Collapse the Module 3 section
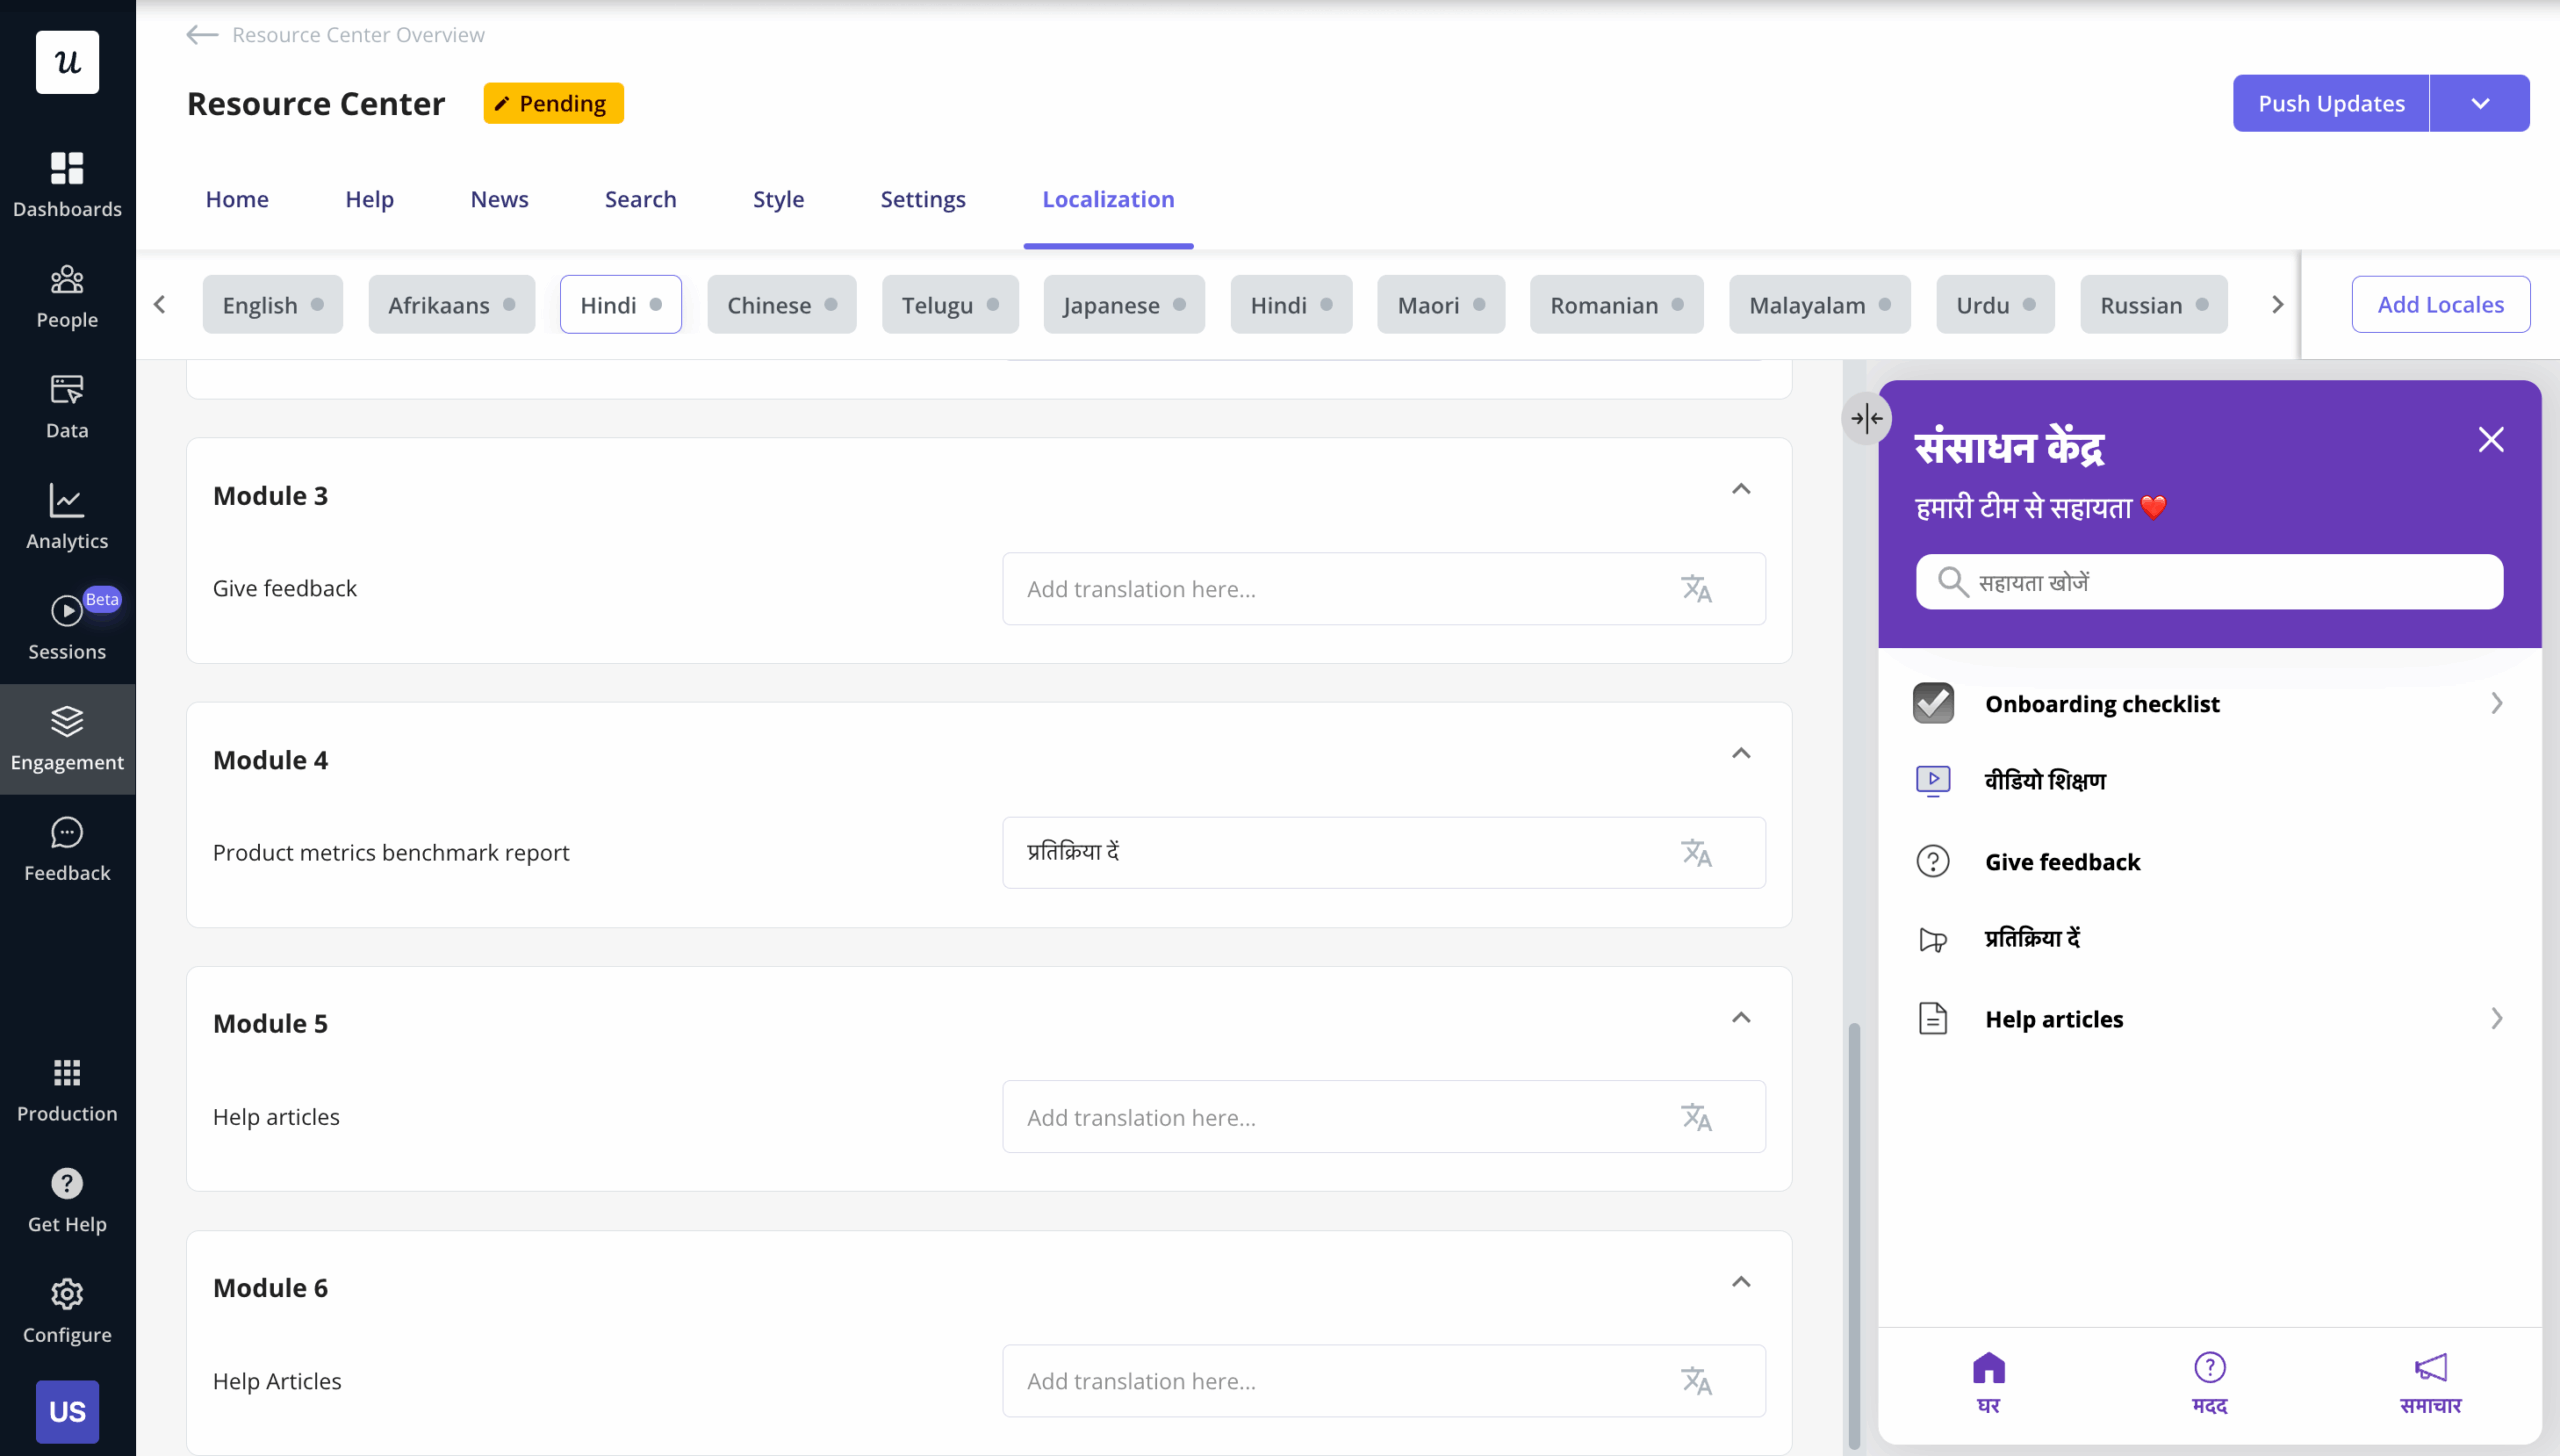The image size is (2560, 1456). 1741,489
